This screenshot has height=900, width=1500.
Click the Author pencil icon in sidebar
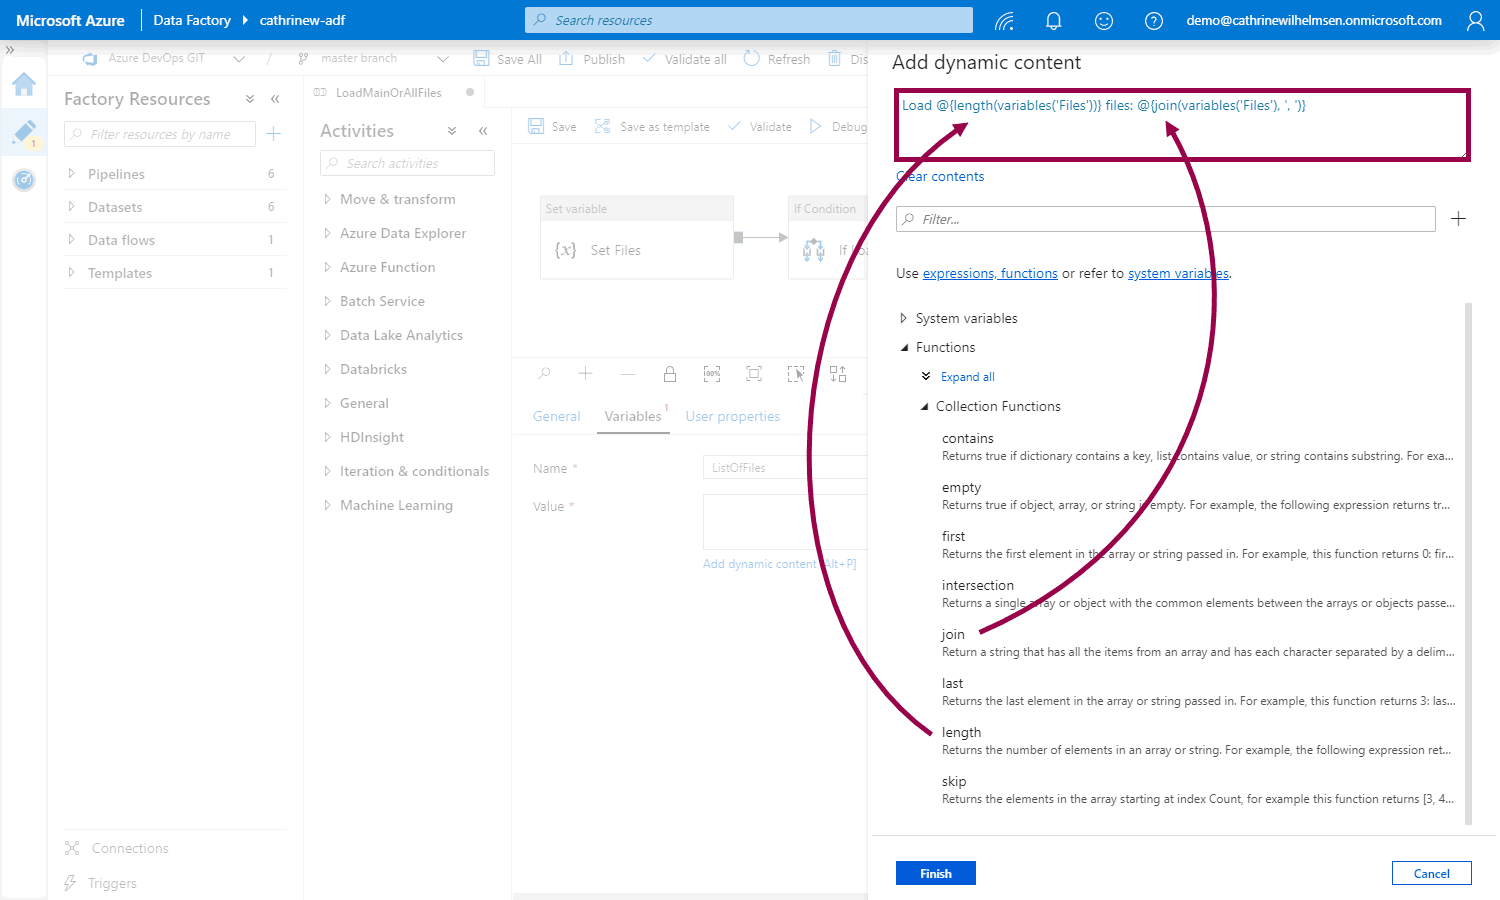(x=24, y=132)
